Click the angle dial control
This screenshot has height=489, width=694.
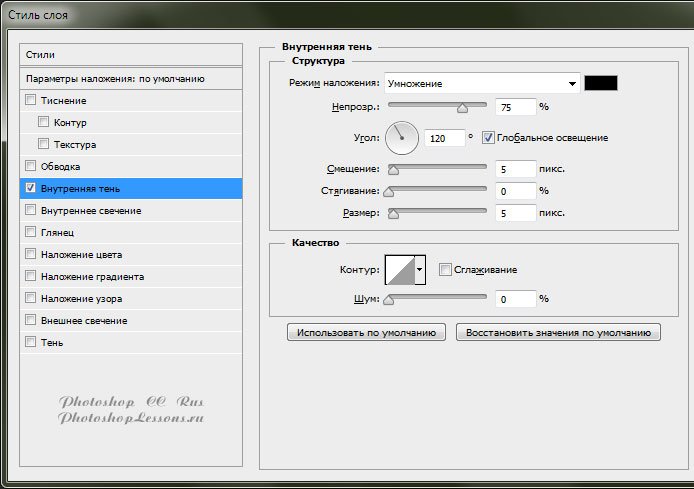pyautogui.click(x=401, y=137)
